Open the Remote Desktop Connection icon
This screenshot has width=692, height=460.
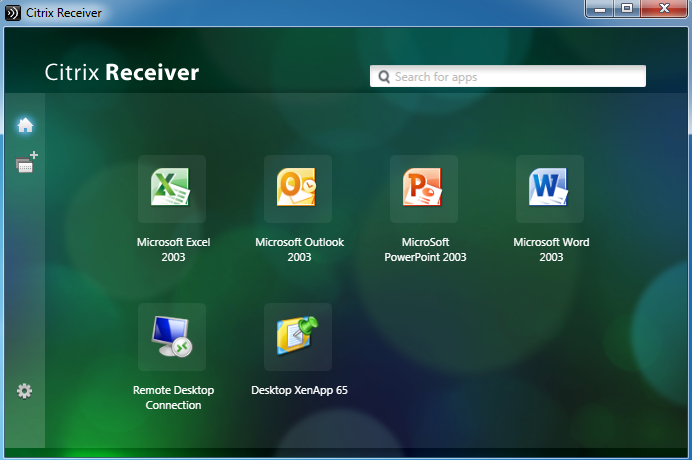172,337
